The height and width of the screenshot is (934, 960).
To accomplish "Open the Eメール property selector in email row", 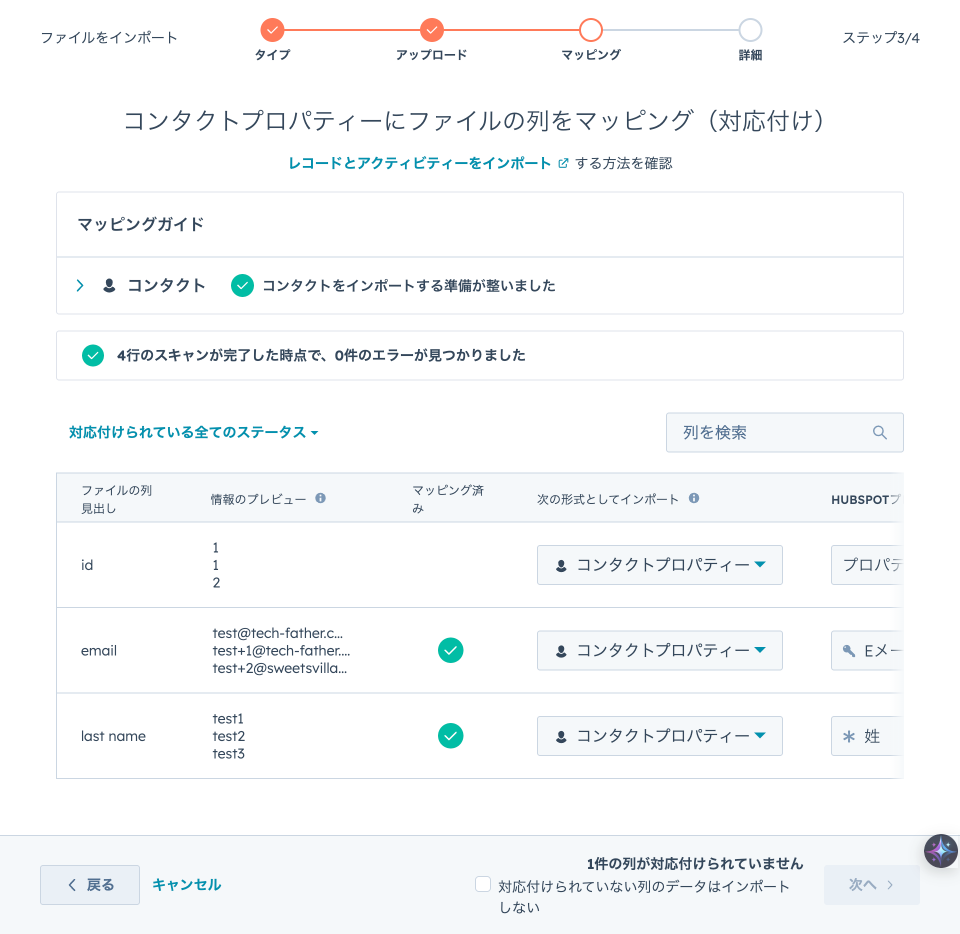I will pos(867,651).
